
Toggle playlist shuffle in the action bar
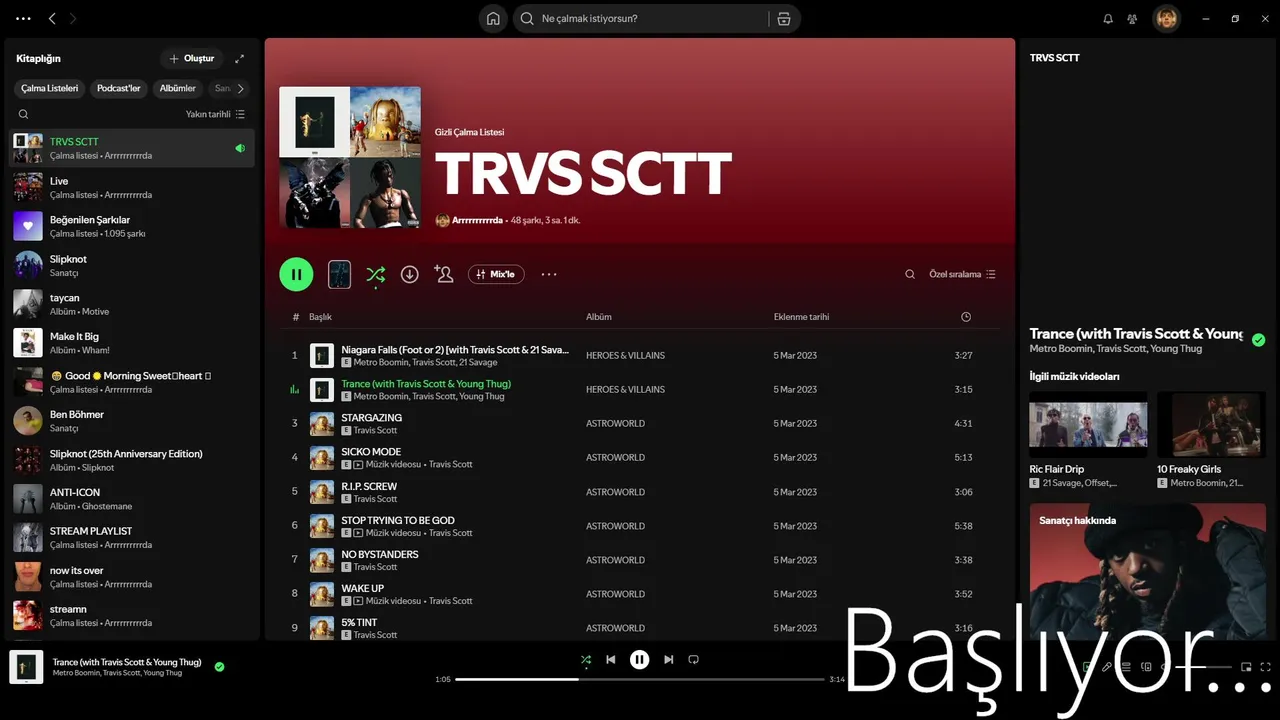pyautogui.click(x=376, y=274)
